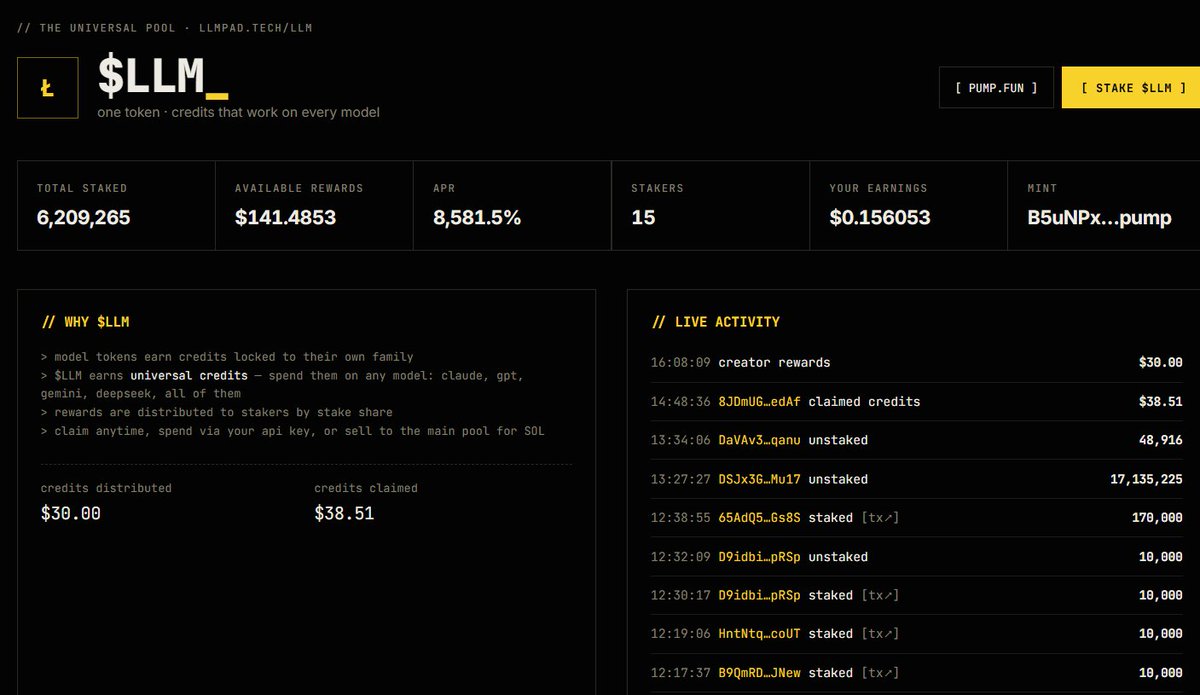Click the 170,000 staked amount

pos(1156,518)
